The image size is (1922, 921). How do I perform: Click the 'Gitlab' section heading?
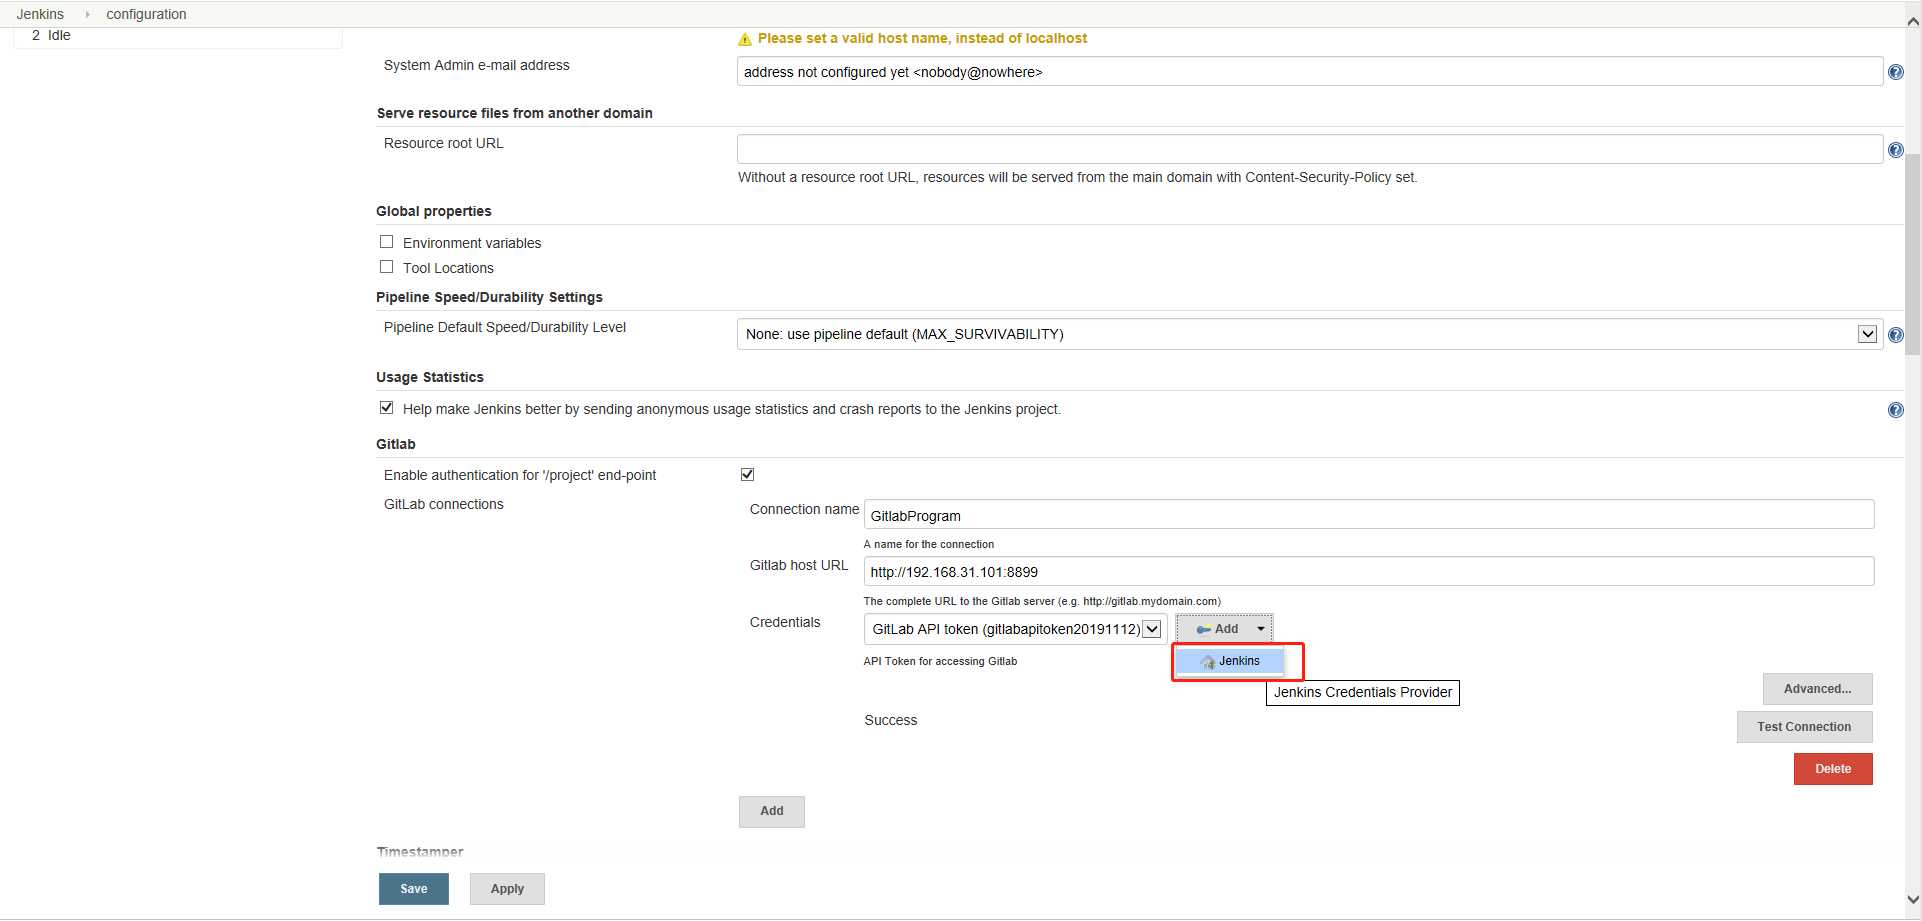click(x=396, y=444)
